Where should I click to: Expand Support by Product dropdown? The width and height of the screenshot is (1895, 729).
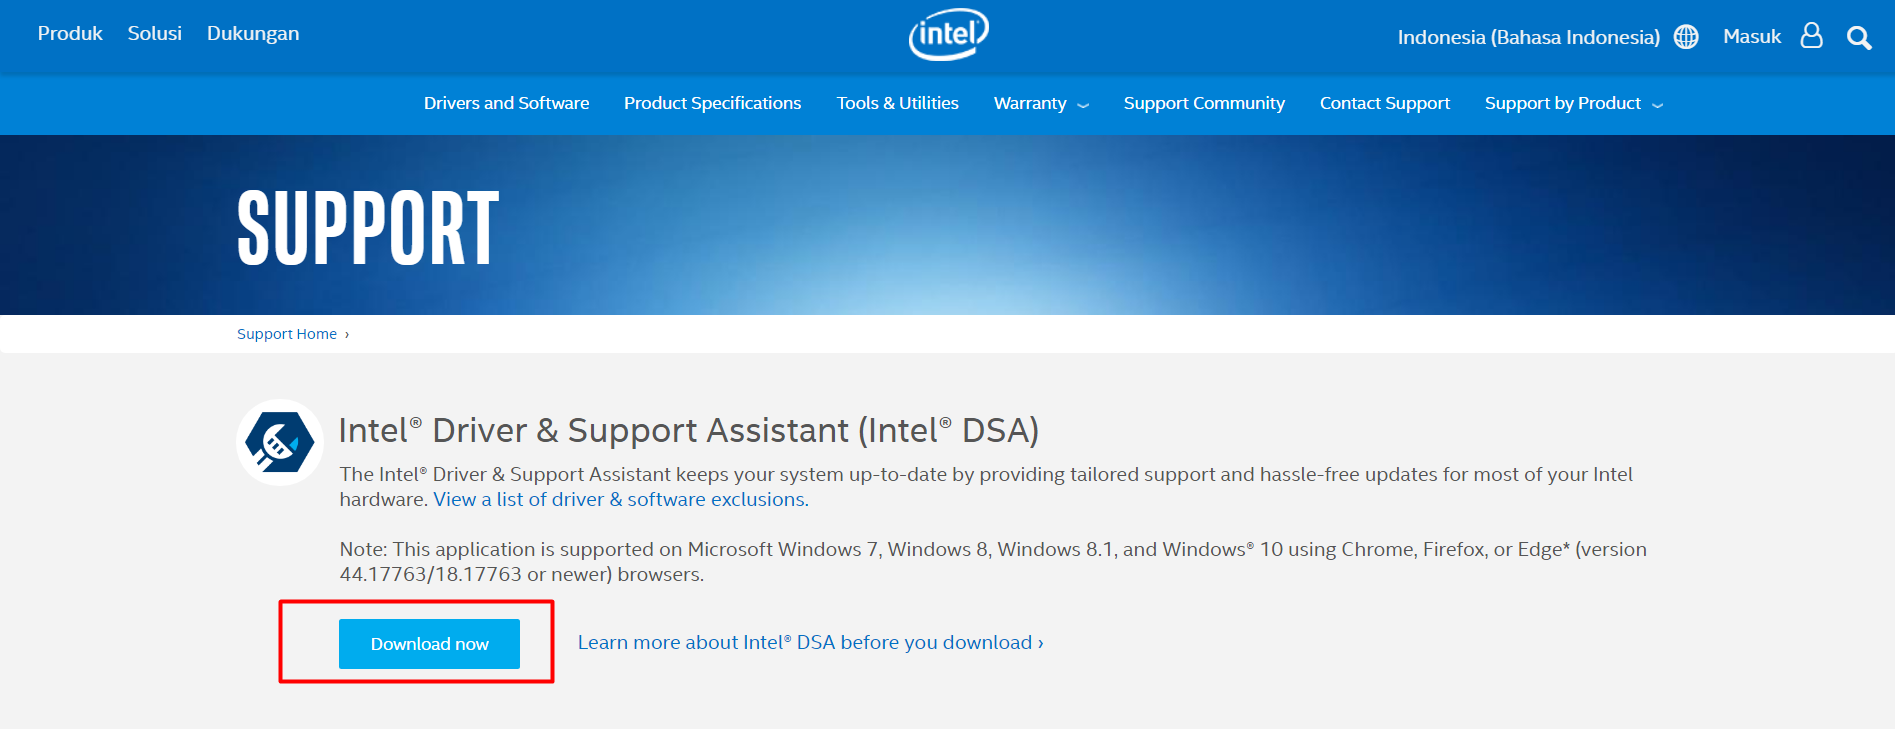click(1574, 104)
